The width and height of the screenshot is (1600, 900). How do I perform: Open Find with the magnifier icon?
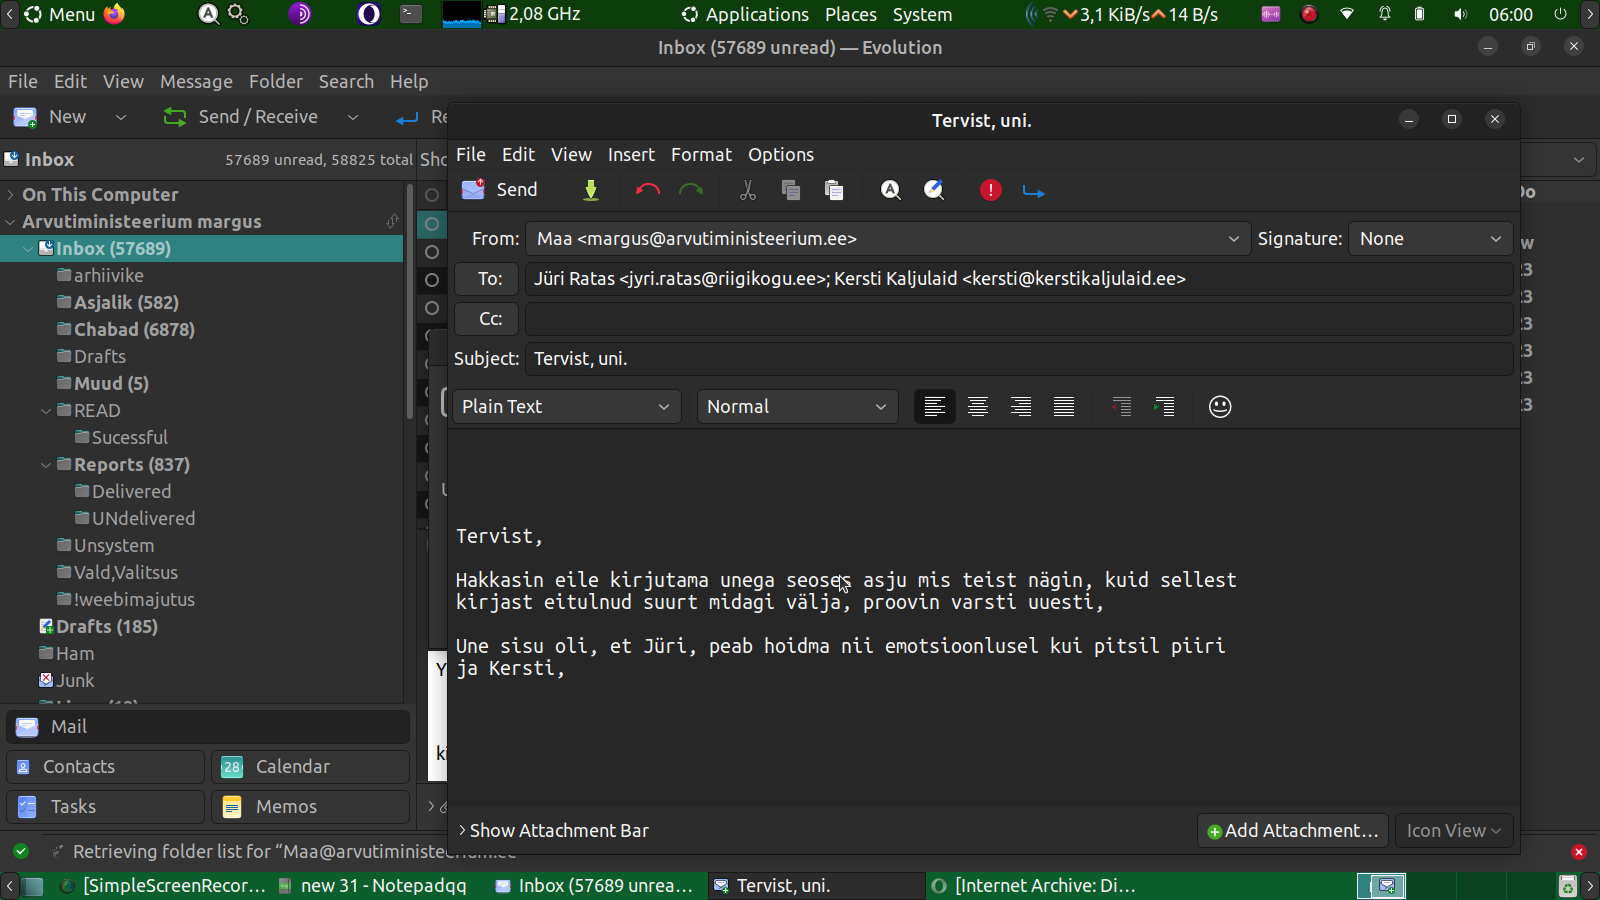pos(890,190)
